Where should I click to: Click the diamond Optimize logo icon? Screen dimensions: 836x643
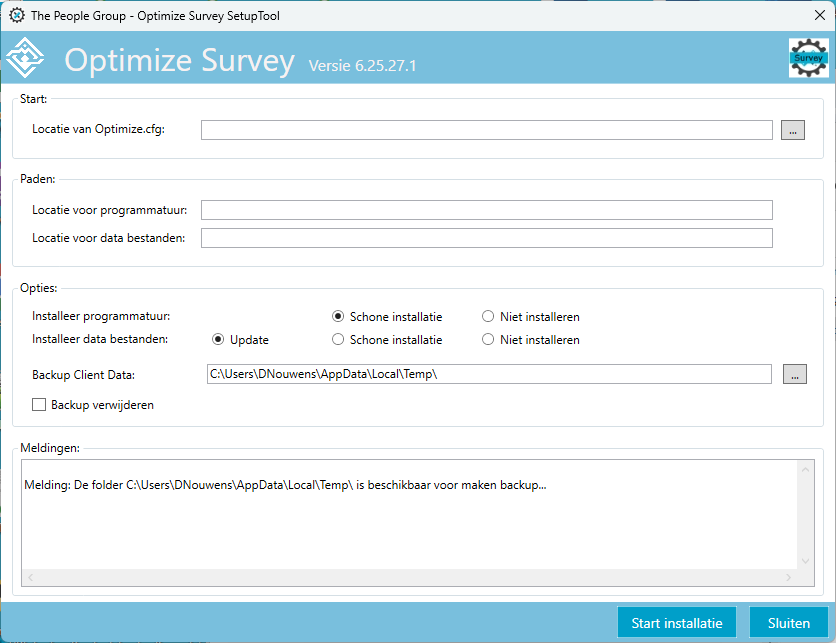[25, 58]
